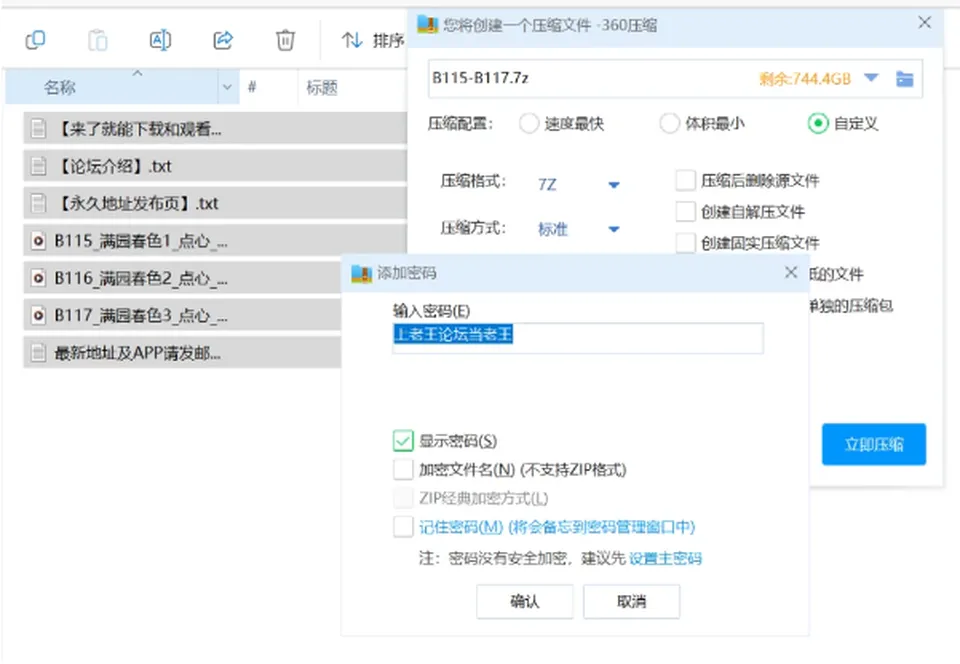Click the blue 立即压缩 button
960x664 pixels.
point(874,444)
